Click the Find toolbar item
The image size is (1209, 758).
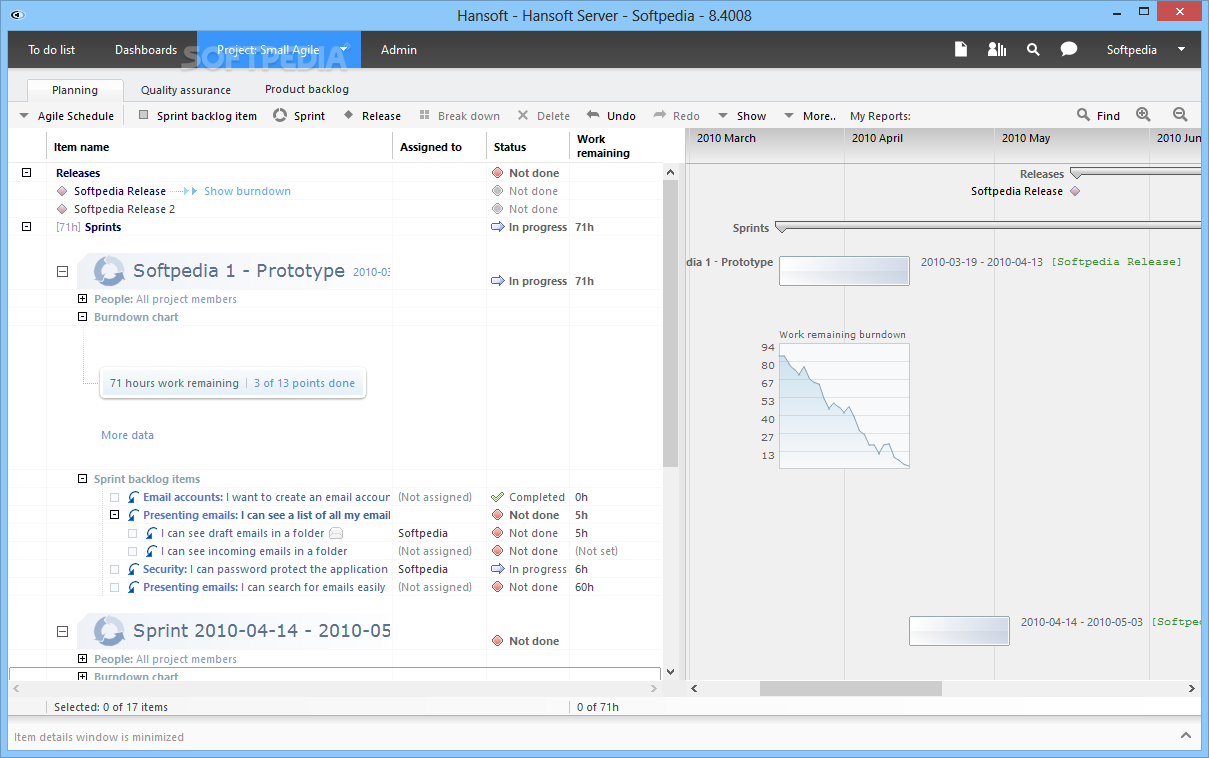tap(1098, 116)
